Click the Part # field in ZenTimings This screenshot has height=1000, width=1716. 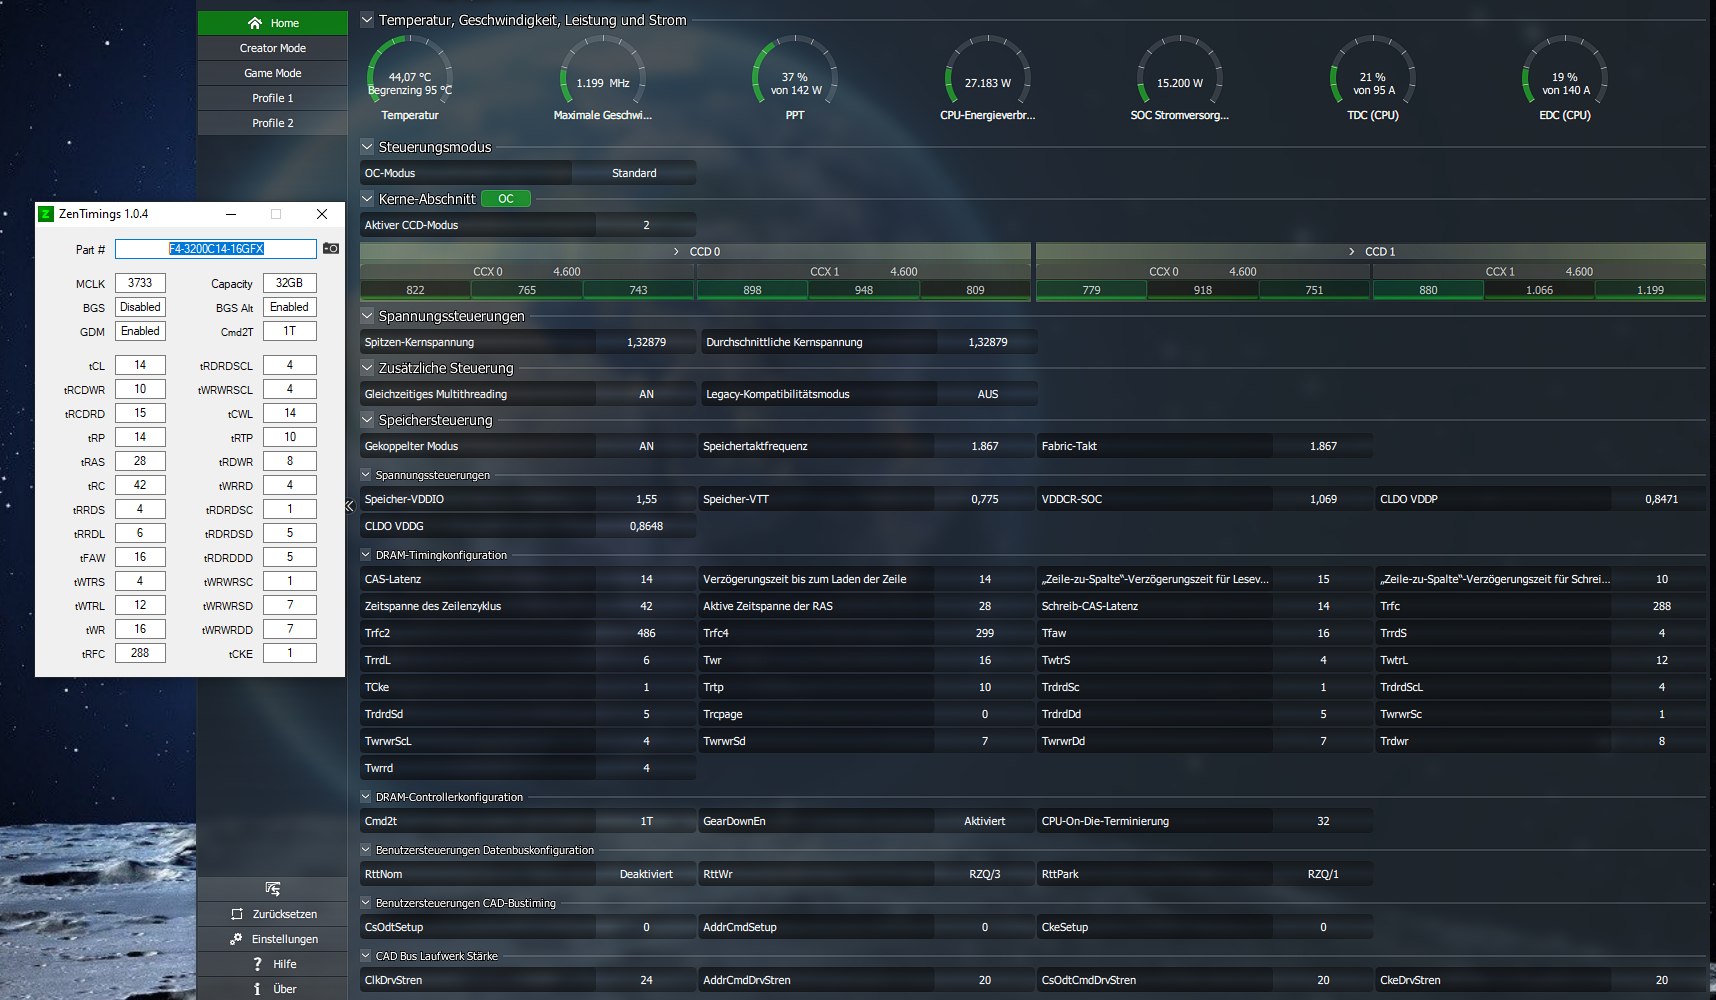click(216, 249)
